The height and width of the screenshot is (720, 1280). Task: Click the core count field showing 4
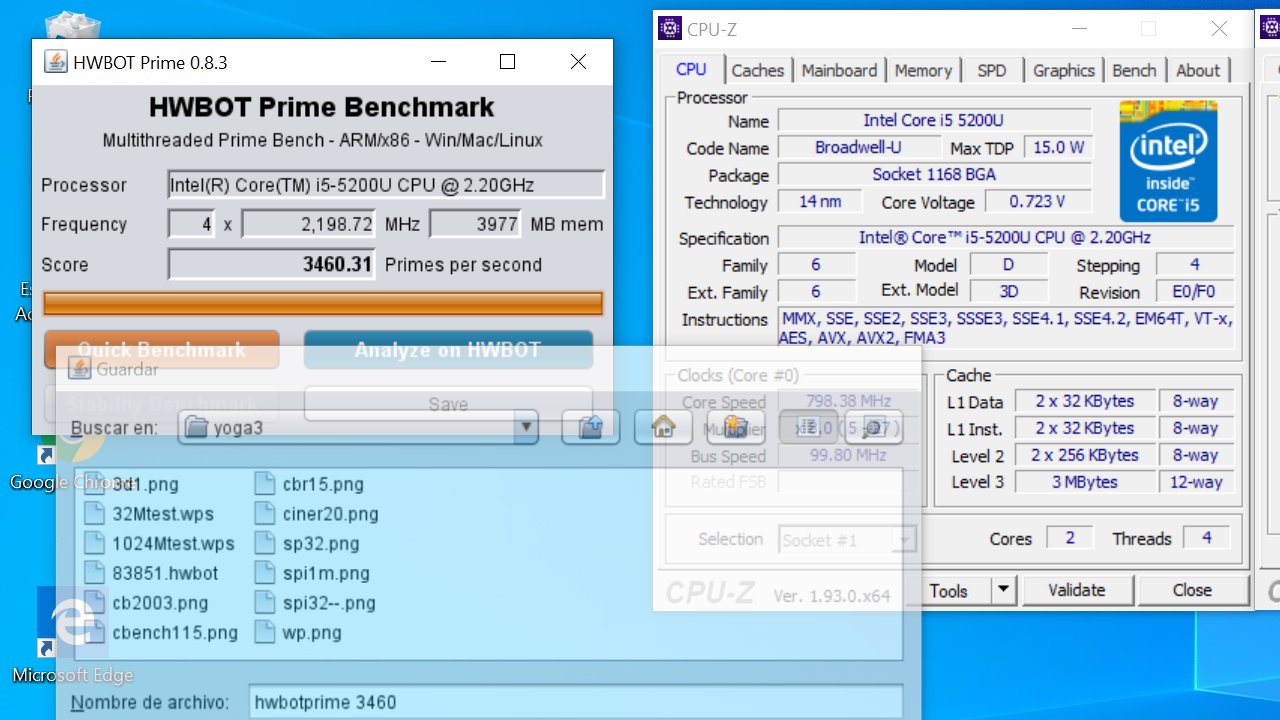pyautogui.click(x=192, y=224)
